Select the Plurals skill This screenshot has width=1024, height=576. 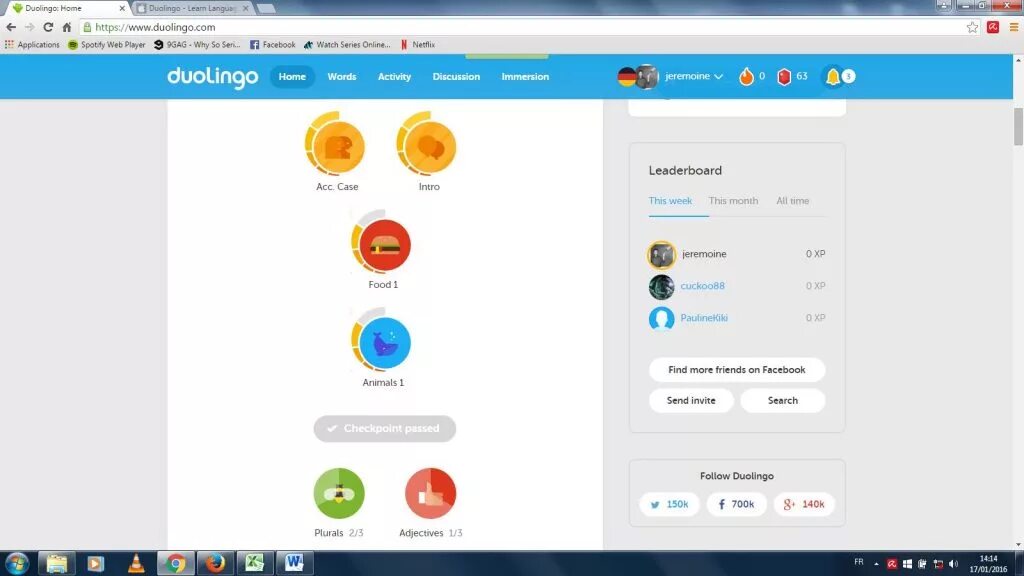[339, 494]
